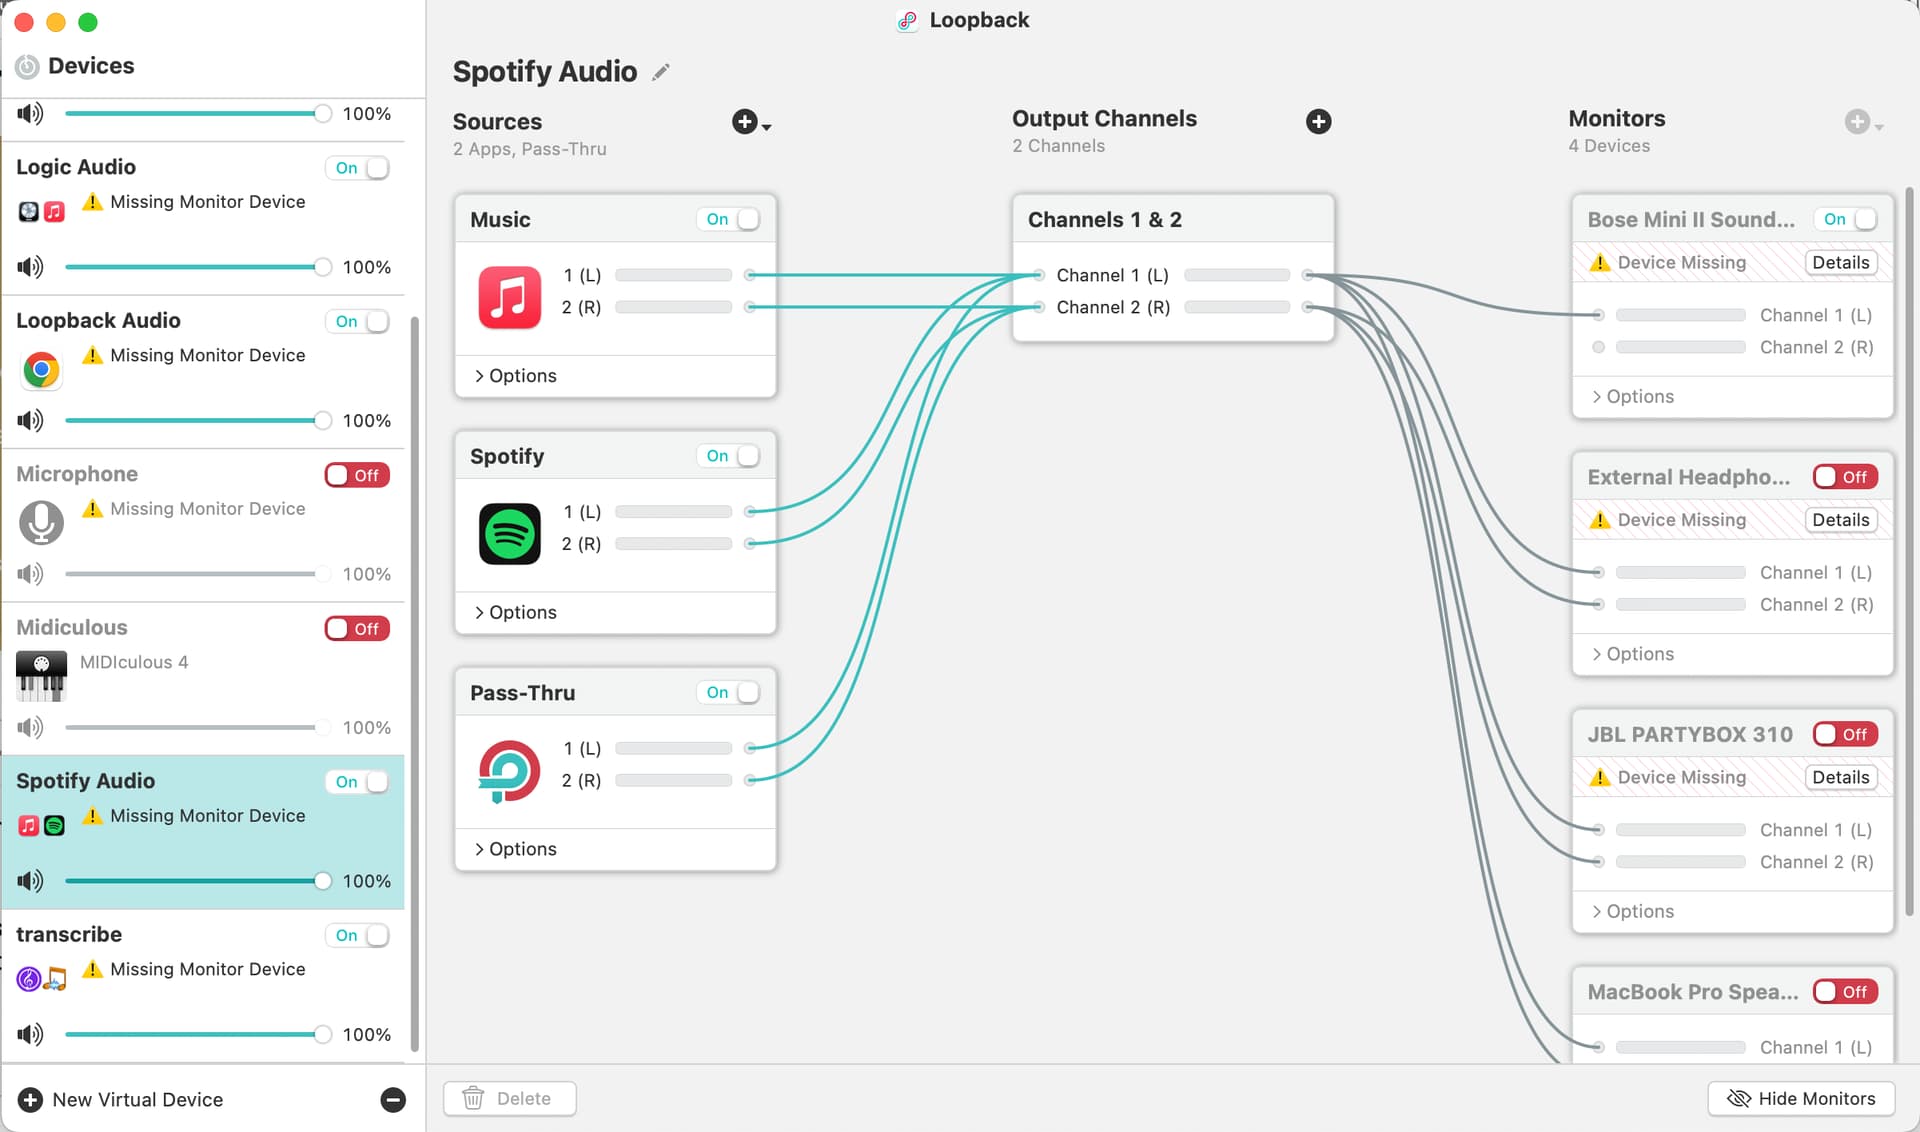
Task: Click the pencil icon to rename Spotify Audio
Action: point(660,72)
